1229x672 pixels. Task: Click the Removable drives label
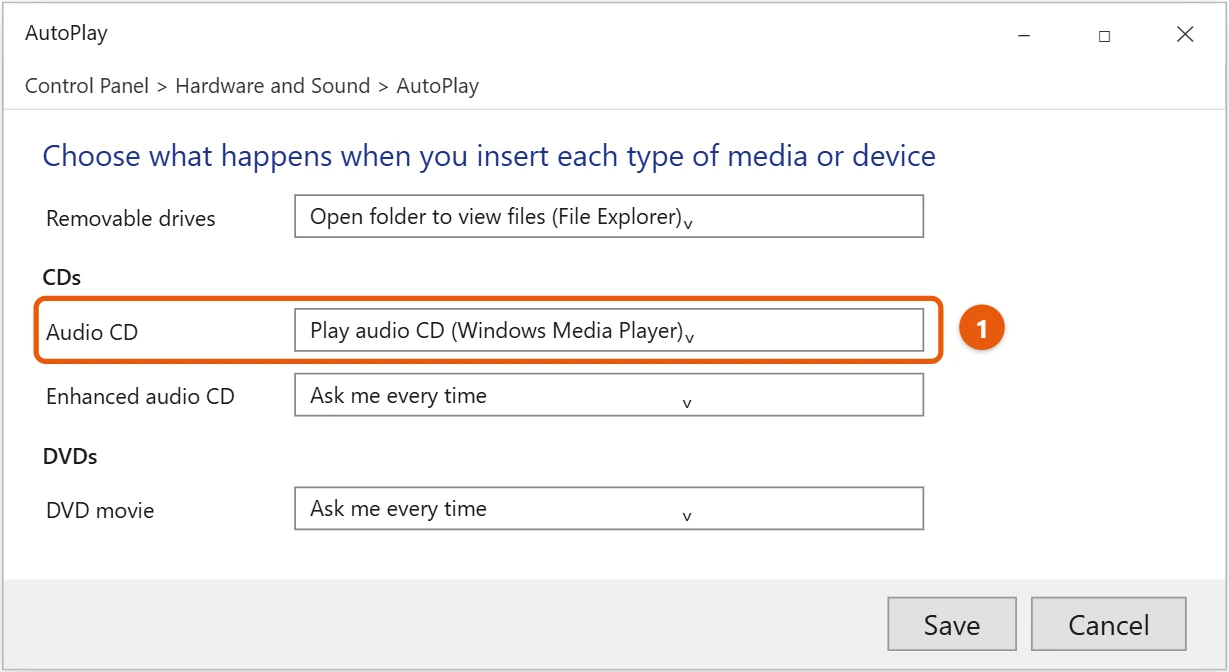(131, 218)
